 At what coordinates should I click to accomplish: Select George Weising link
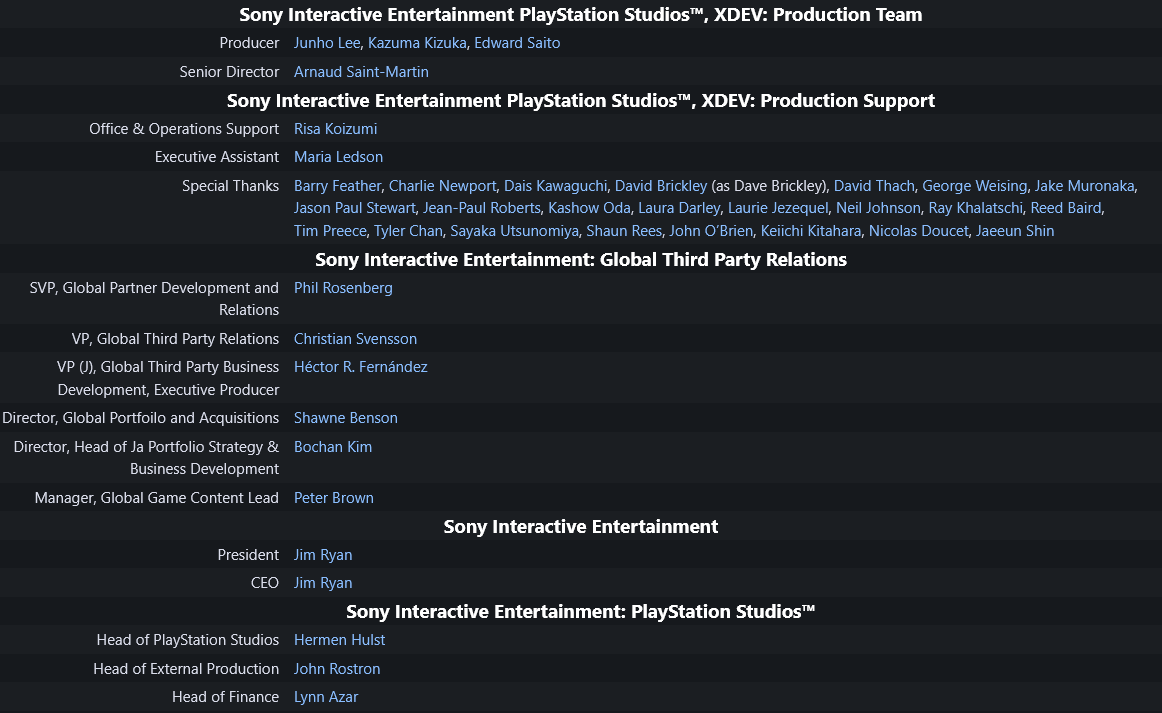(975, 186)
